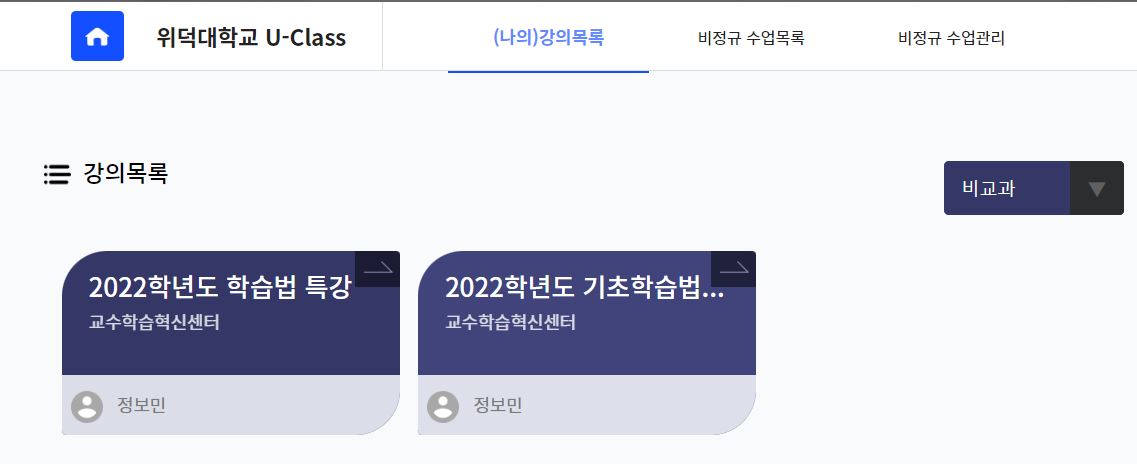This screenshot has height=464, width=1137.
Task: Select instructor name 정보민 on second card
Action: [497, 405]
